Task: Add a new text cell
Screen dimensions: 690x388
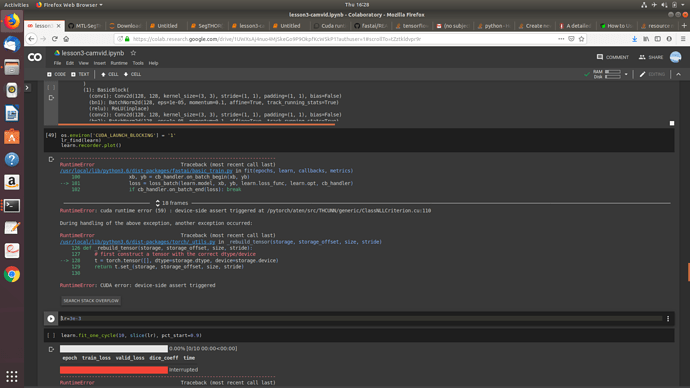Action: pos(80,74)
